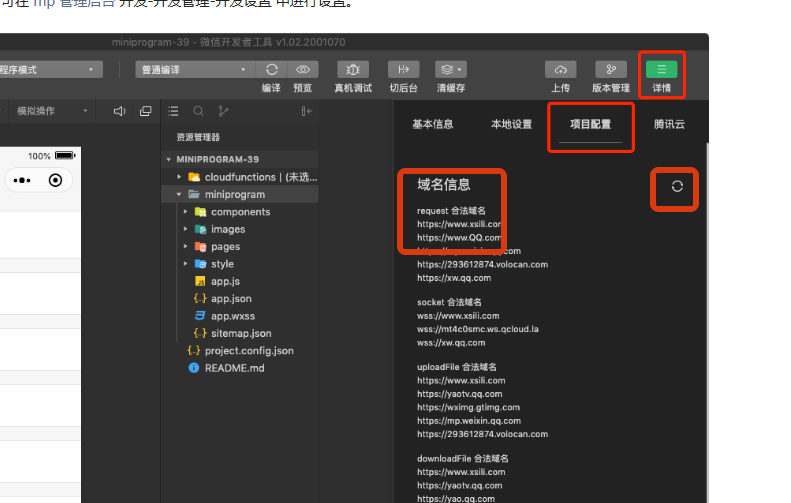Image resolution: width=791 pixels, height=503 pixels.
Task: Open the 程序模式 mode dropdown
Action: click(x=50, y=70)
